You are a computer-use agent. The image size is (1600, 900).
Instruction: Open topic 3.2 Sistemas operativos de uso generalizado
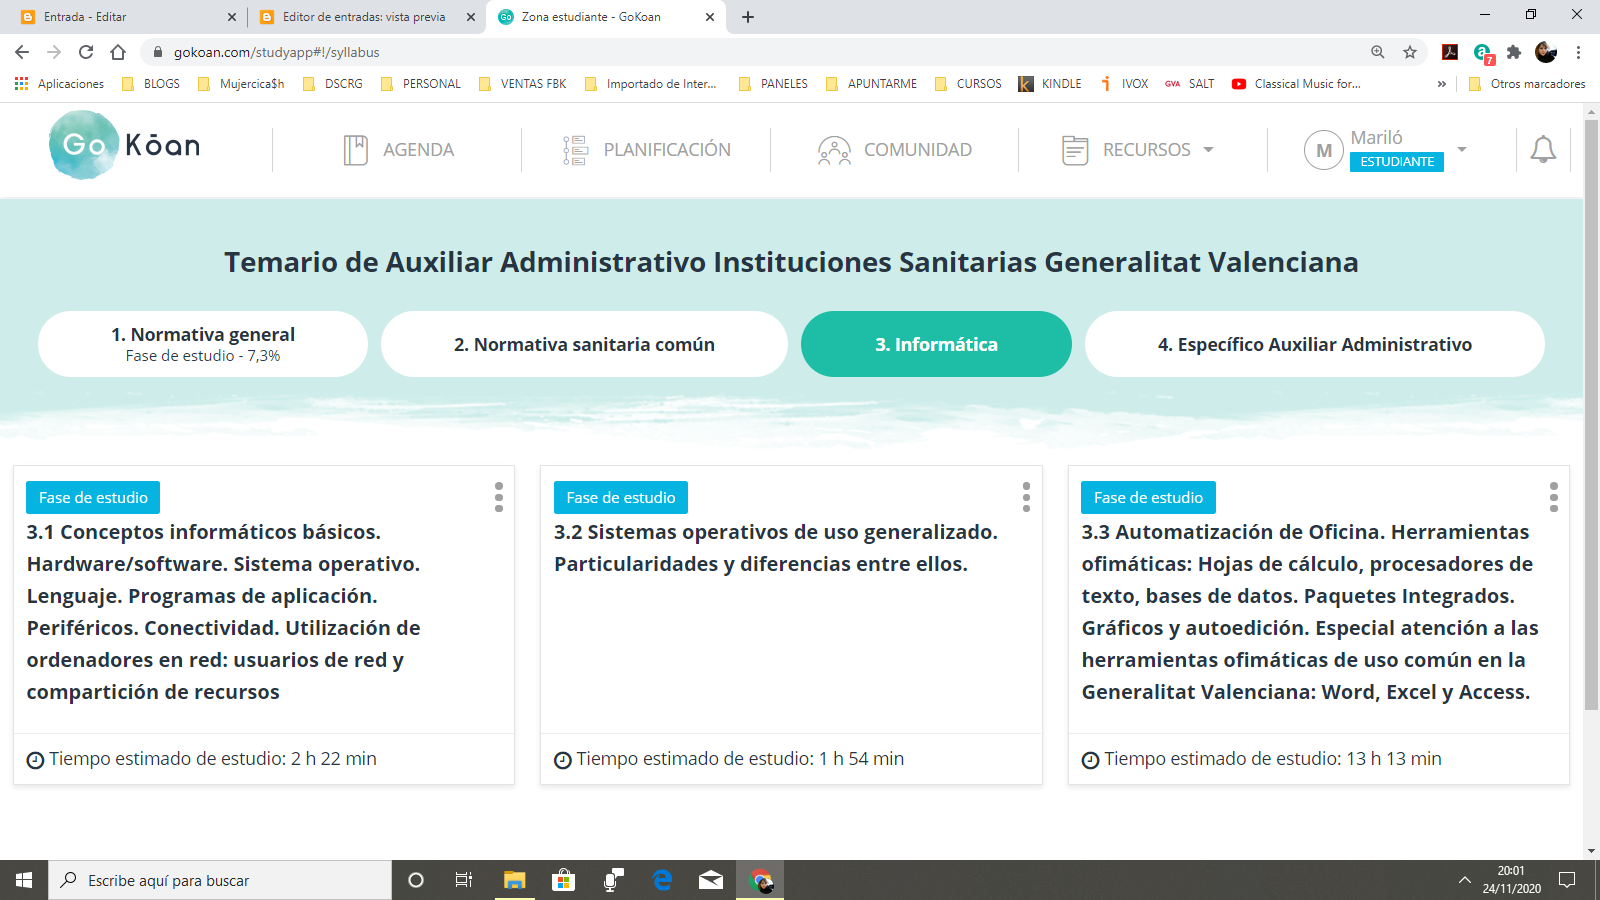776,548
